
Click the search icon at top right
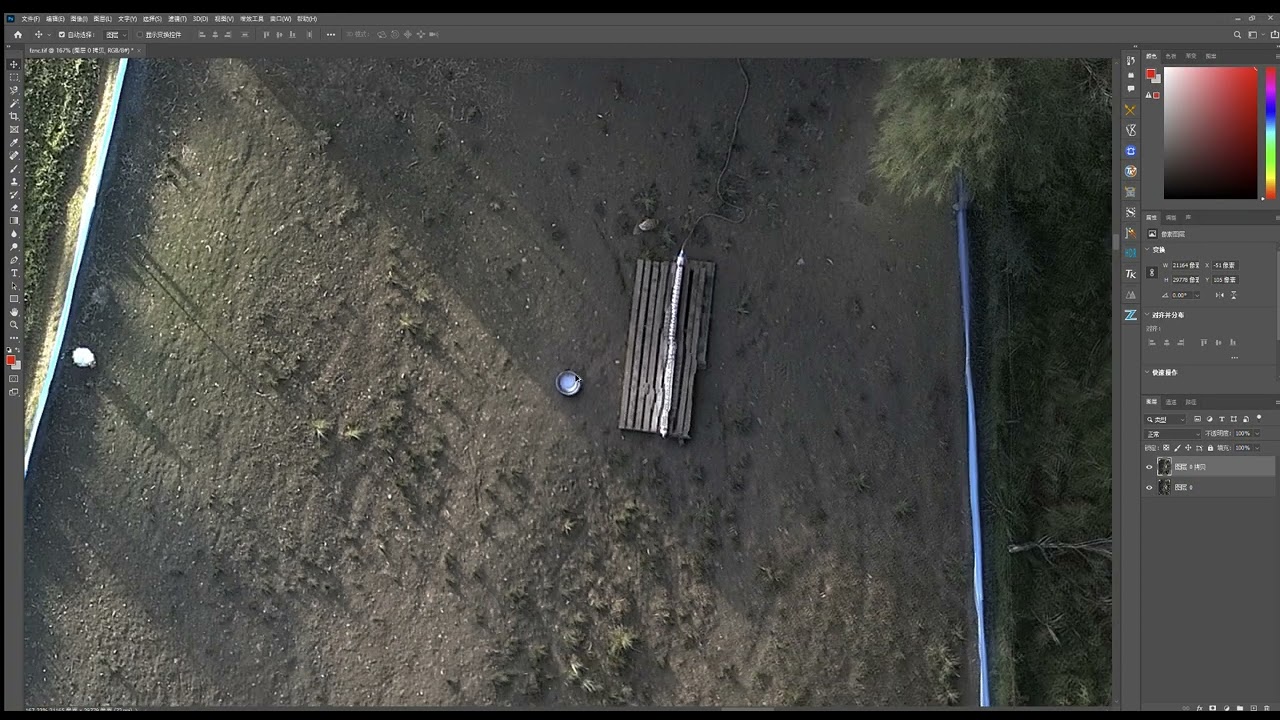[x=1237, y=35]
